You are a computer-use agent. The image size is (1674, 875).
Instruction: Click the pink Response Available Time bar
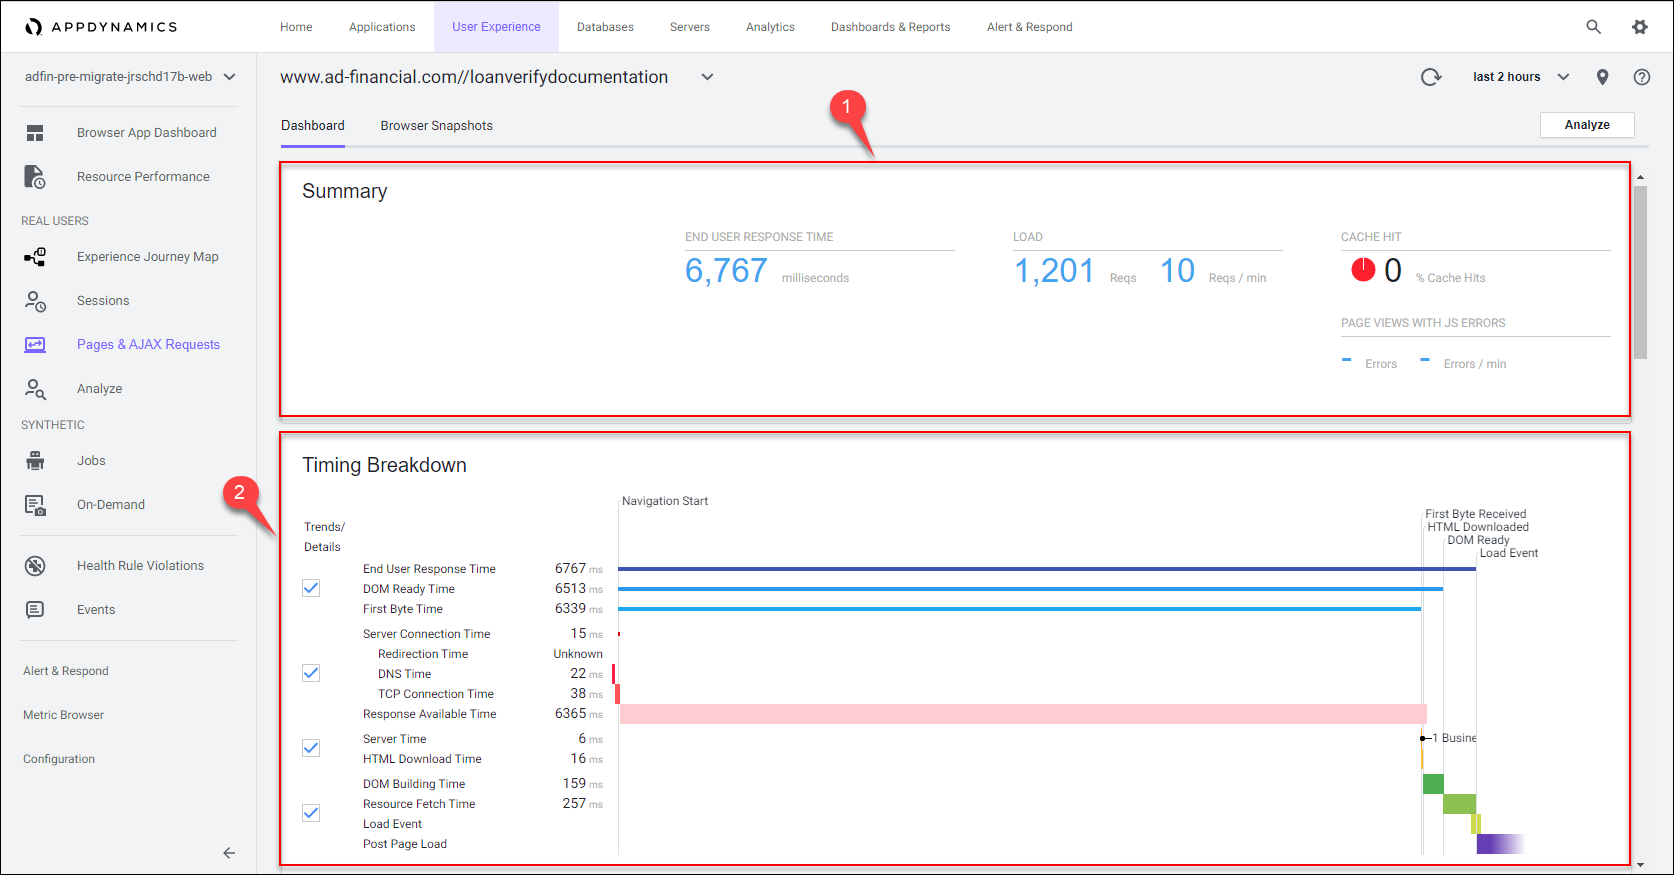(x=1022, y=714)
